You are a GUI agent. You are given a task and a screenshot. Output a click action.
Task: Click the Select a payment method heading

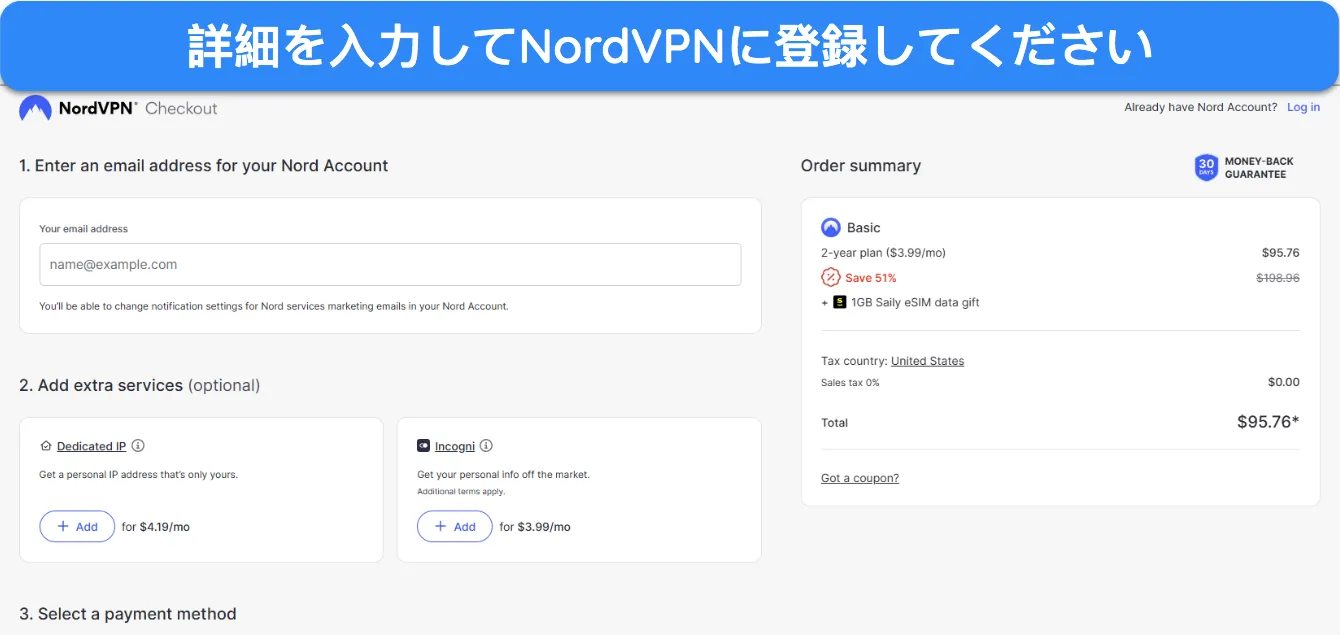128,614
